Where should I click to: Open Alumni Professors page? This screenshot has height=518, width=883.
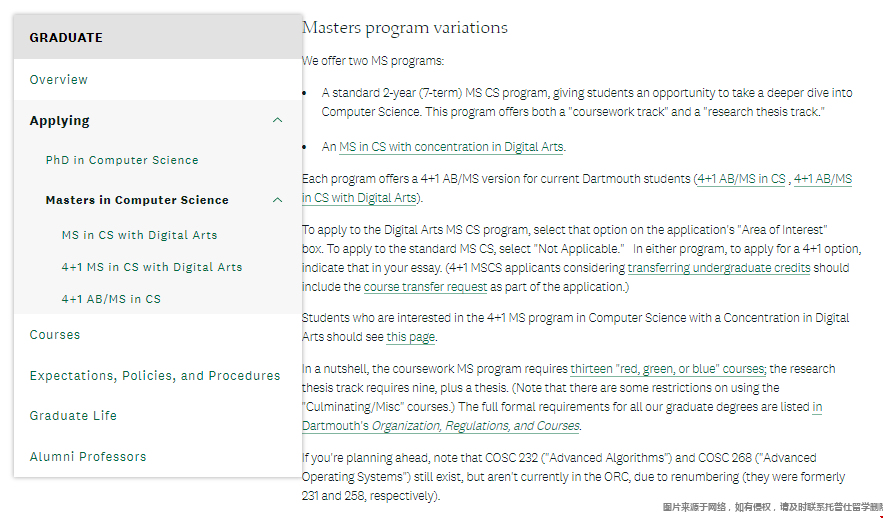click(88, 457)
